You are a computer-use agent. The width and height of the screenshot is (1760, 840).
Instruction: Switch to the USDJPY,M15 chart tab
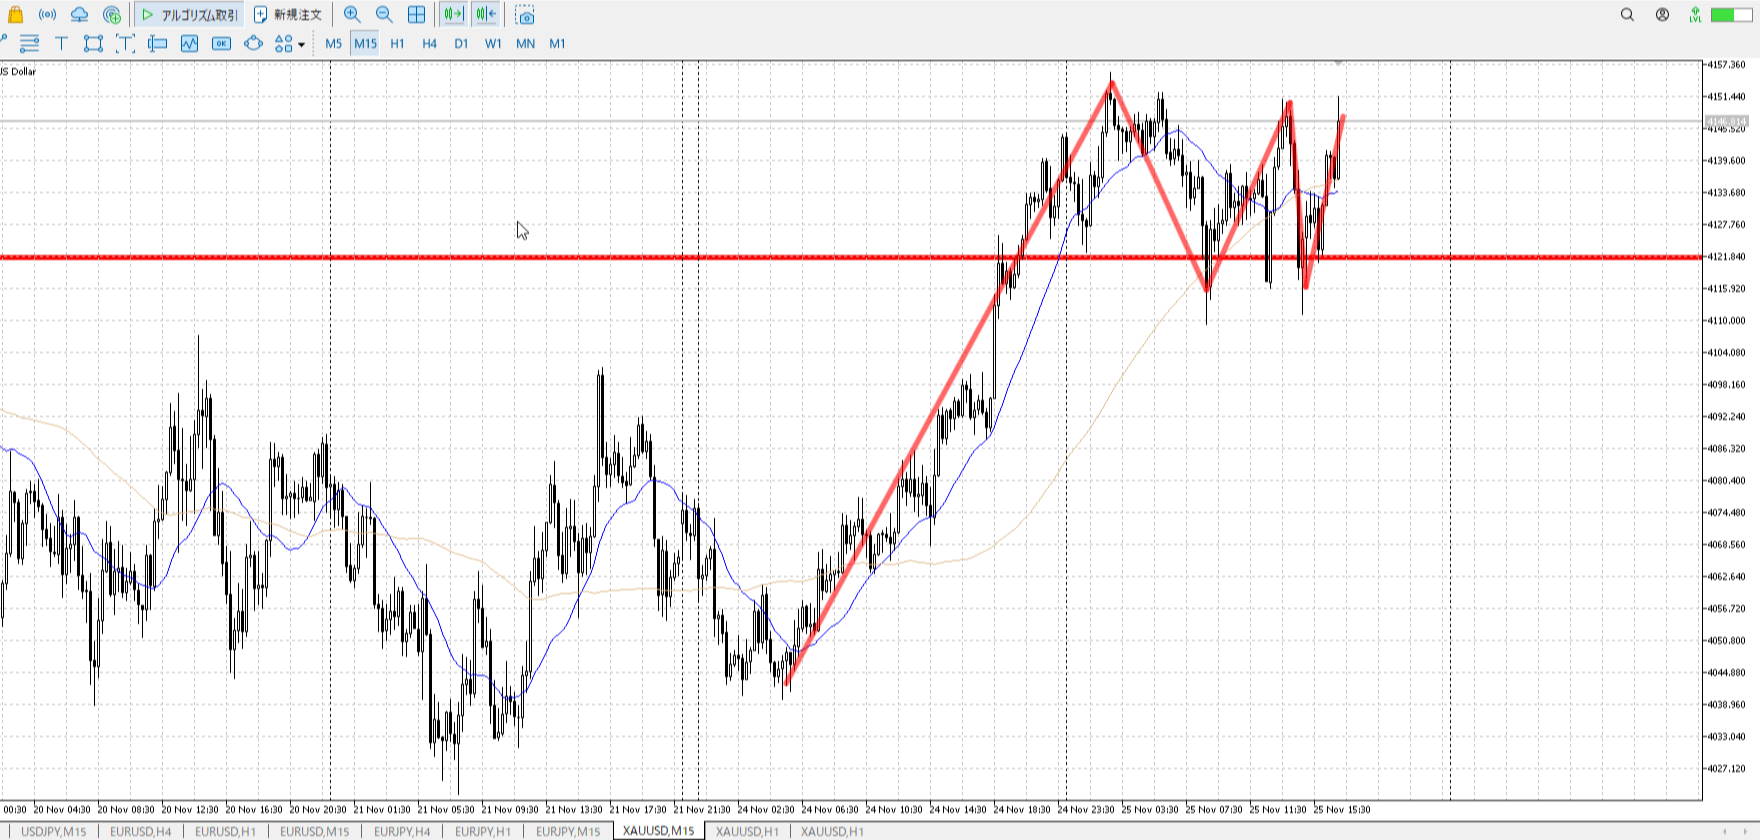53,831
